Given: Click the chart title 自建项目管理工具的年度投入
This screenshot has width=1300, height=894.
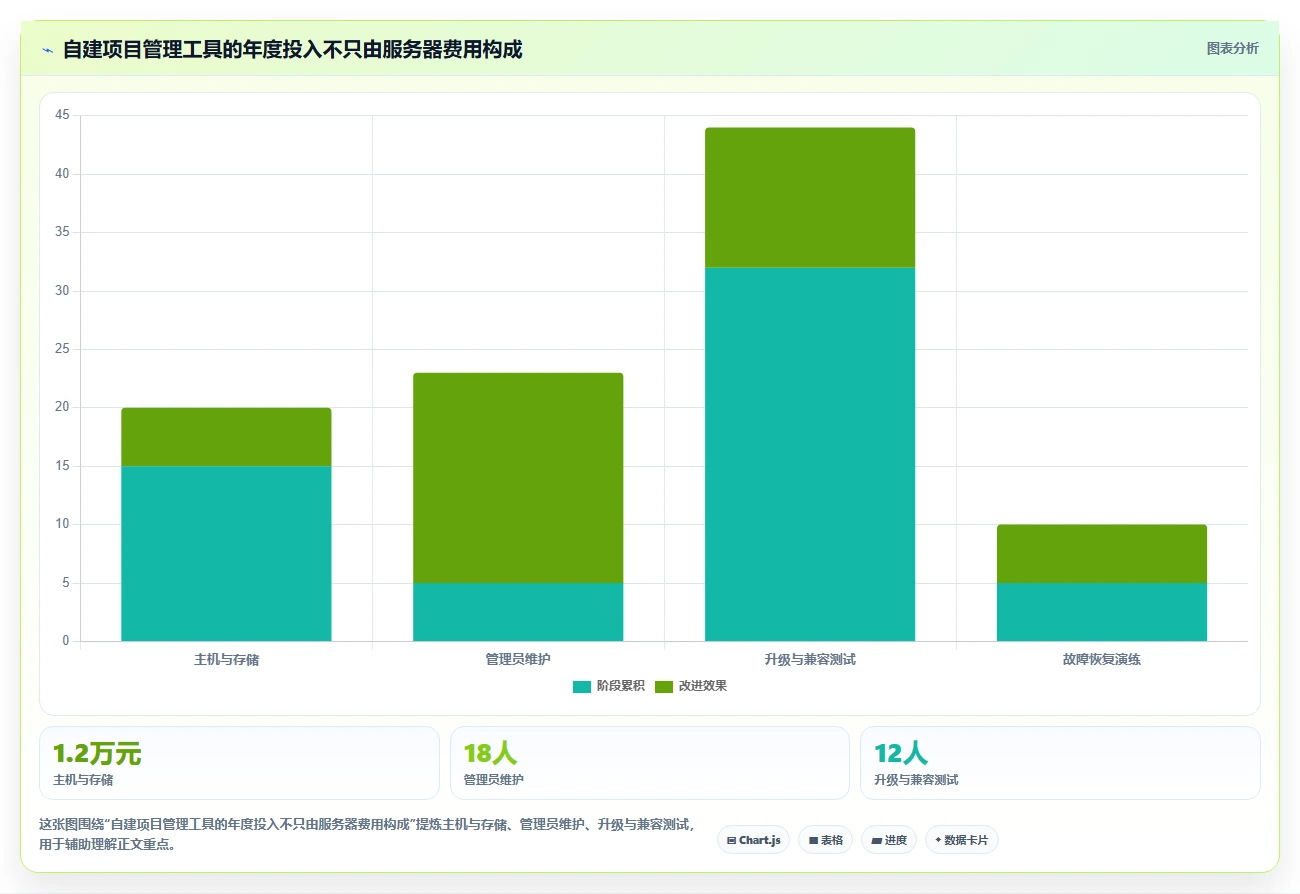Looking at the screenshot, I should (293, 49).
